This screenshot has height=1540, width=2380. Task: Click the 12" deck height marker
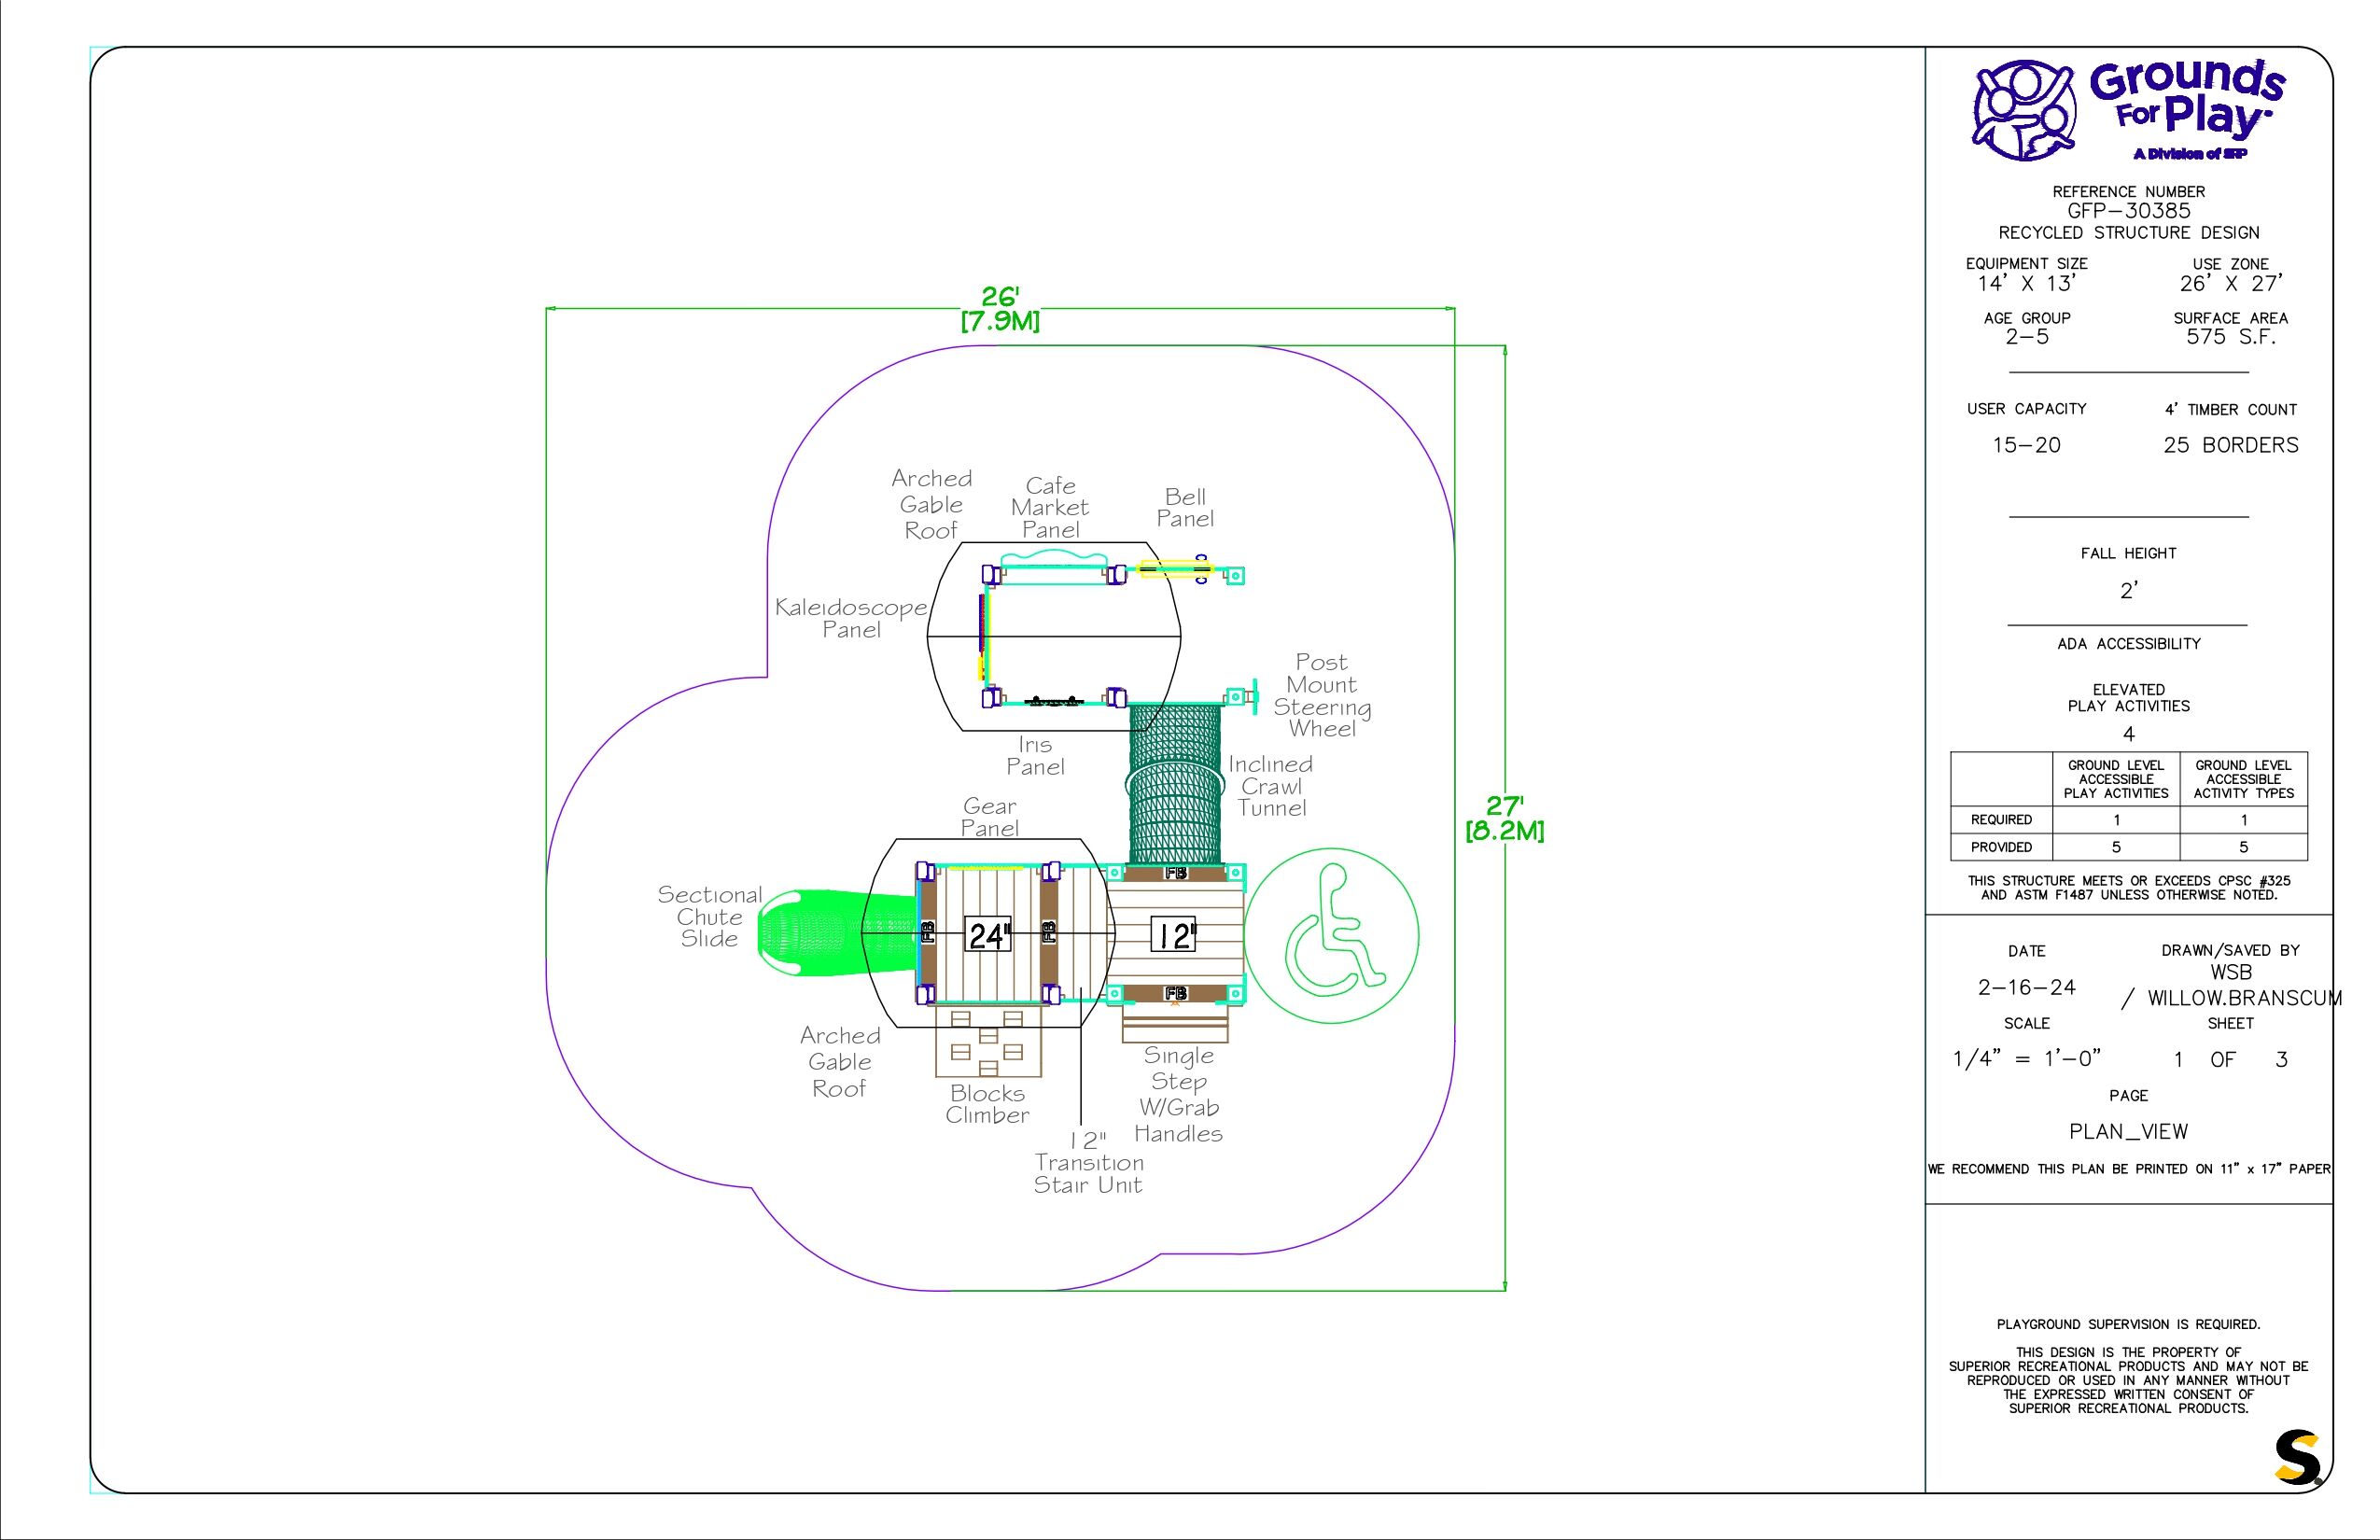coord(1174,935)
